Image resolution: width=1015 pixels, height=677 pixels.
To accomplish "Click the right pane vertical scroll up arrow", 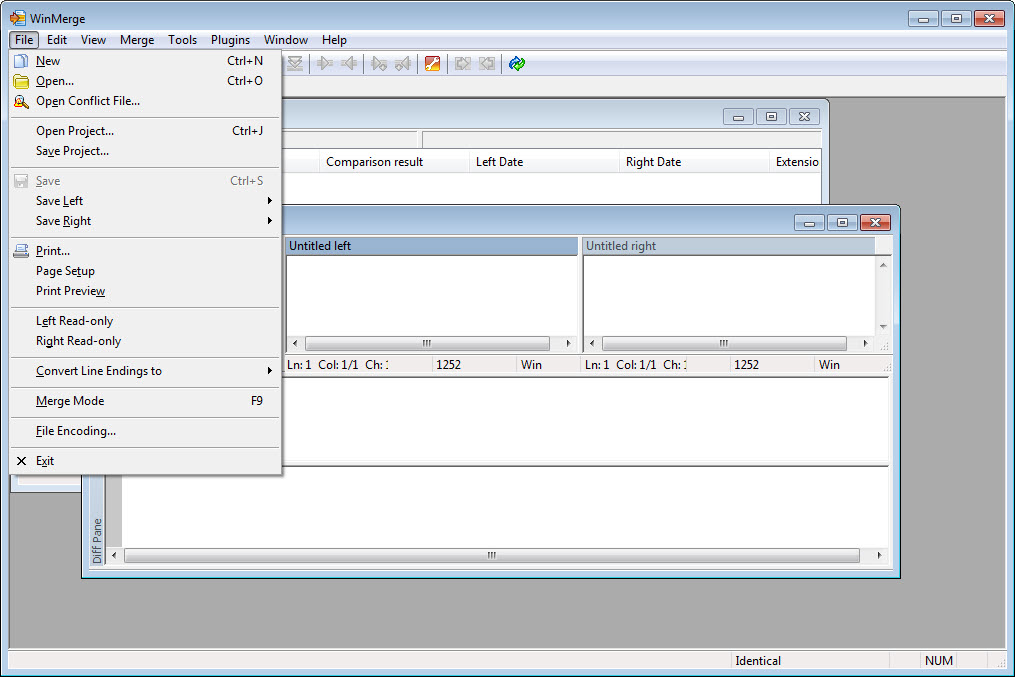I will click(x=883, y=265).
